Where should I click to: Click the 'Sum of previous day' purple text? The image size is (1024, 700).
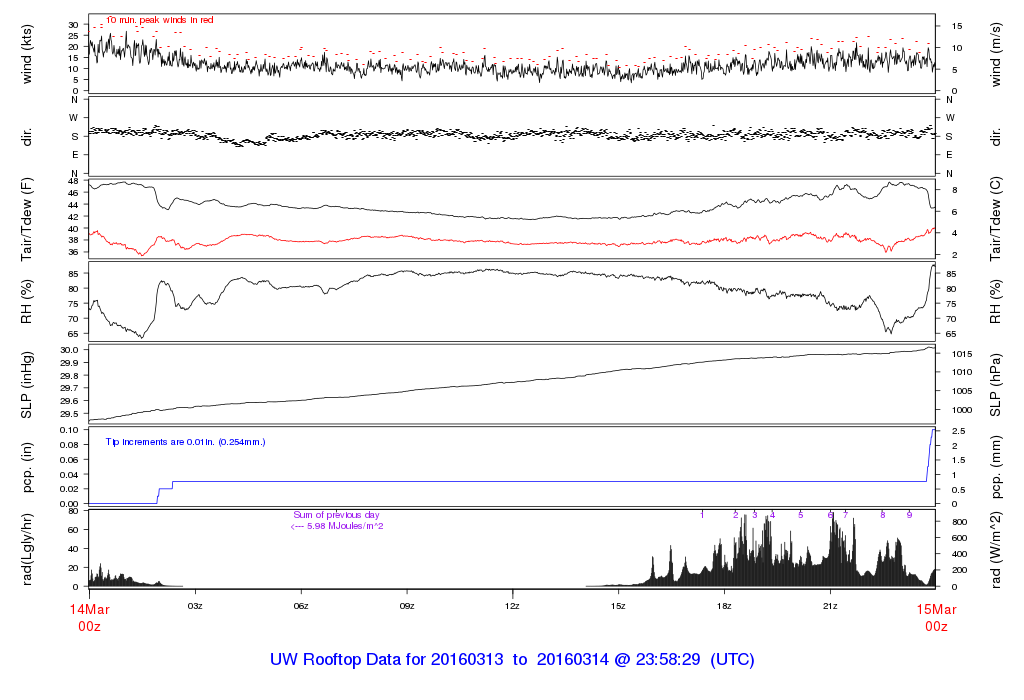(x=336, y=515)
